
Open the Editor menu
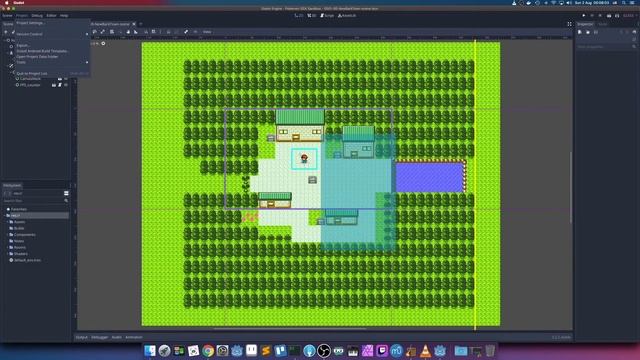(51, 16)
